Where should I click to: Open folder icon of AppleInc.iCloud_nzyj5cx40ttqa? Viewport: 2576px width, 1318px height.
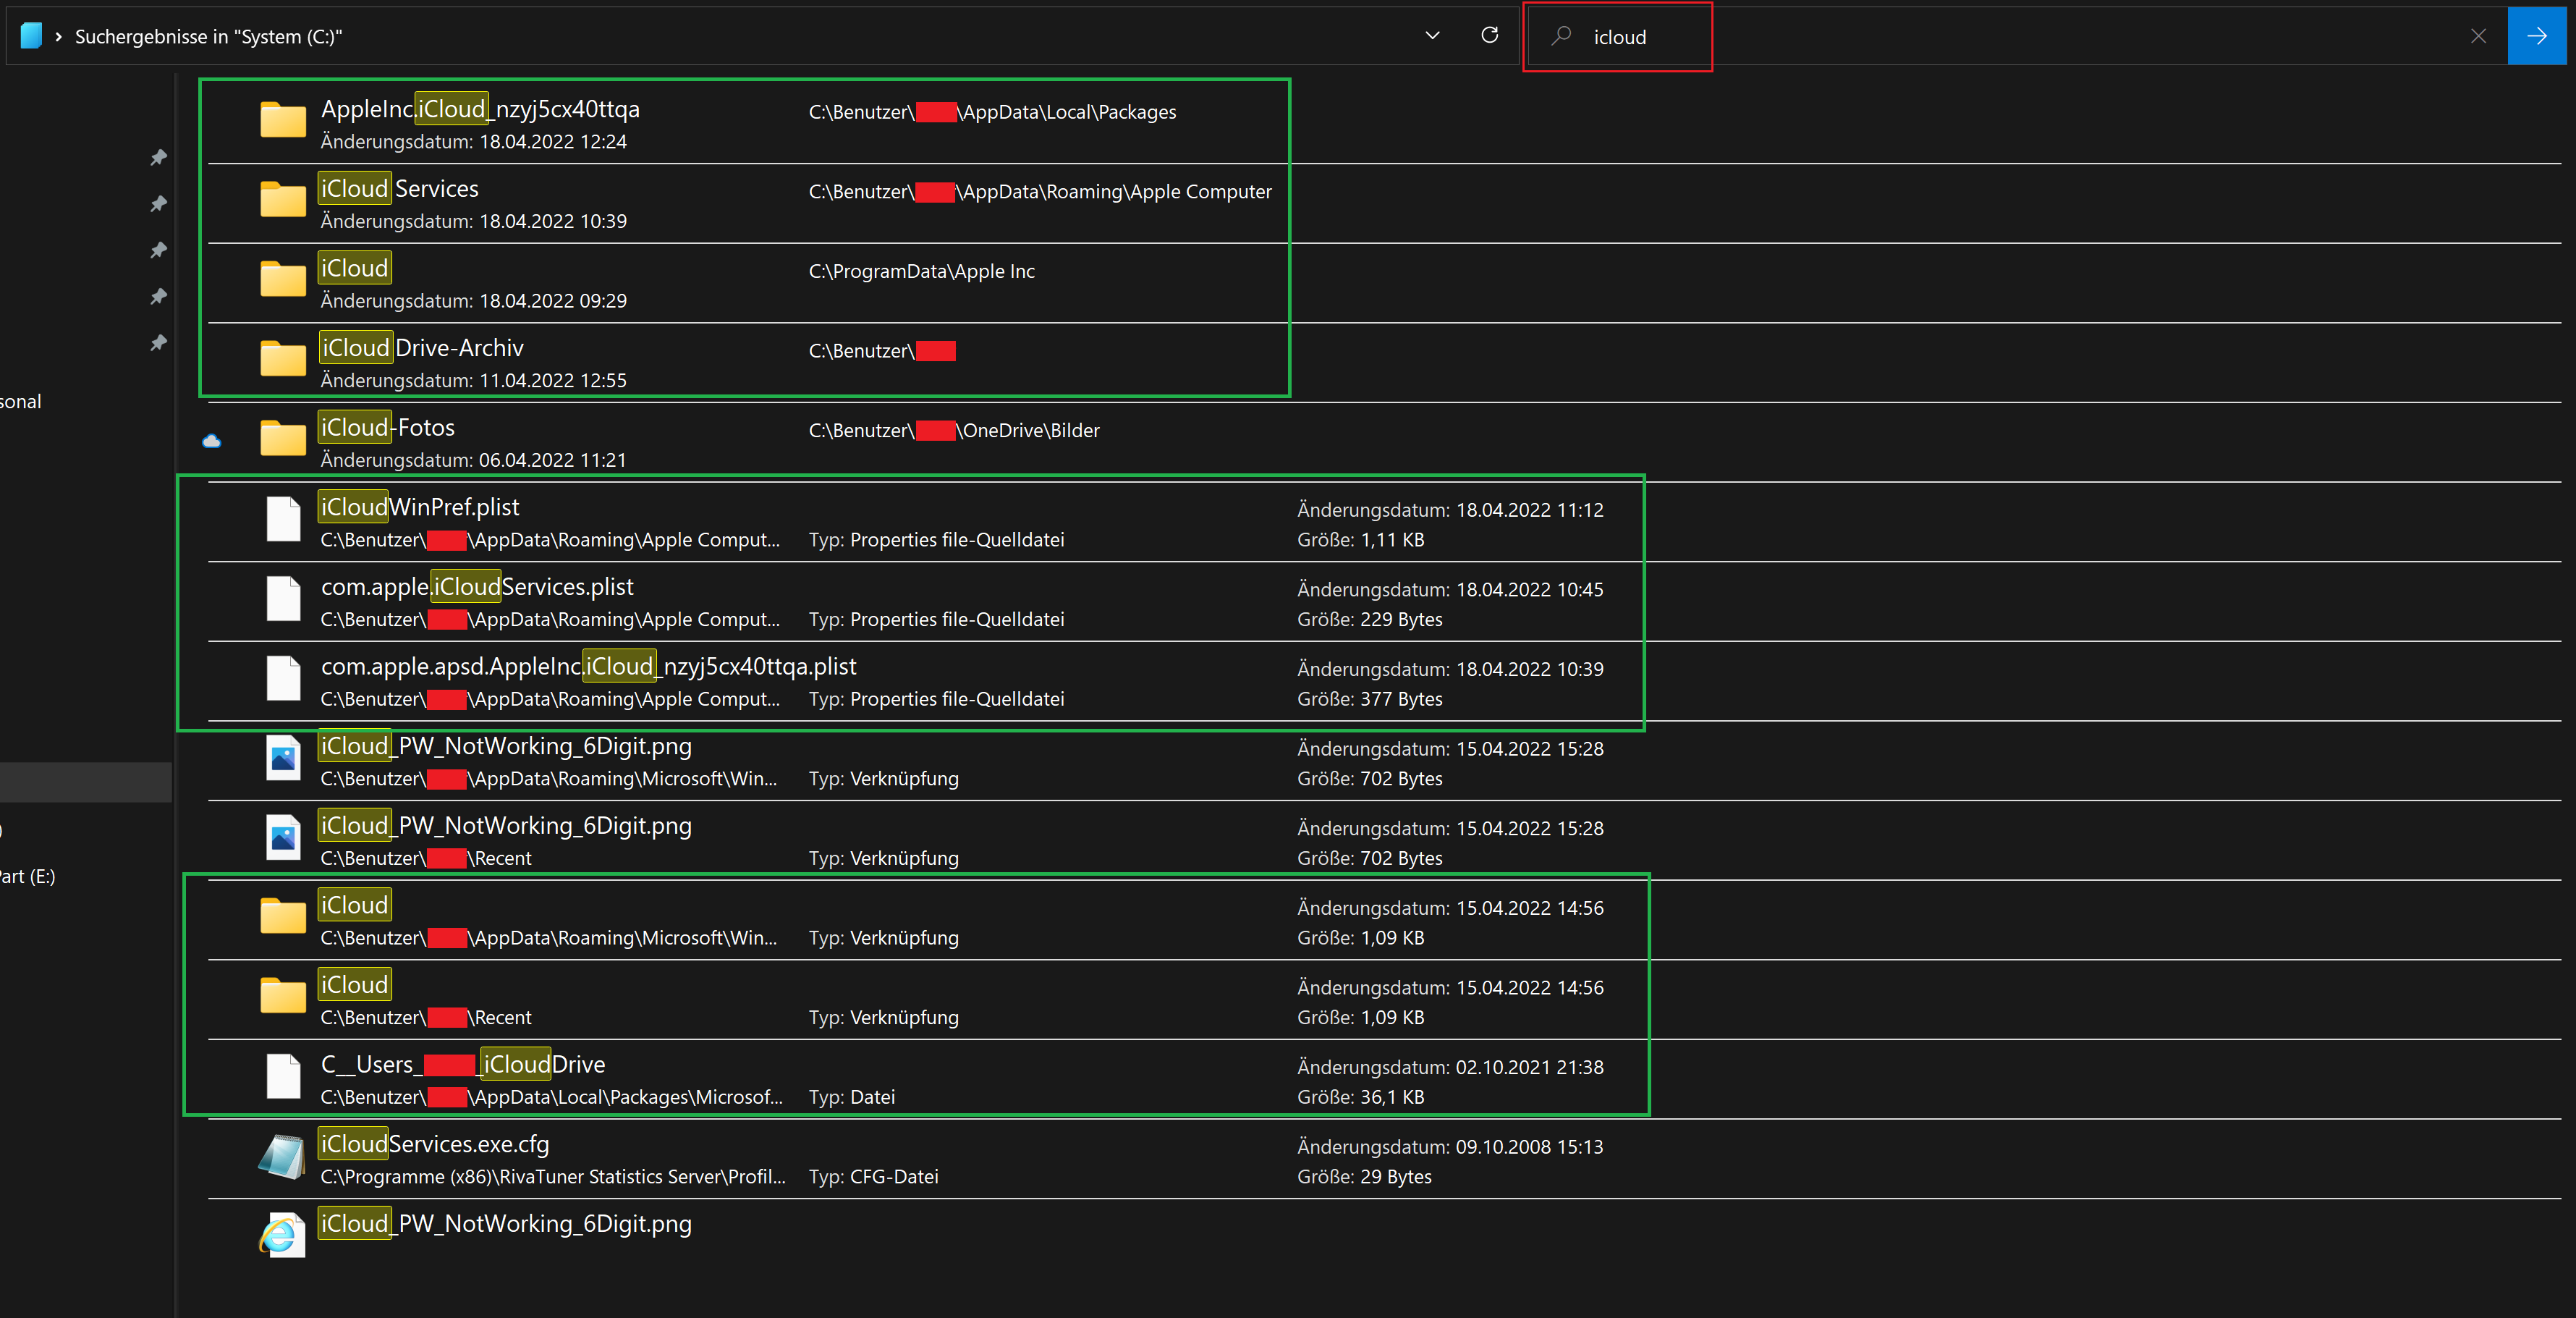(283, 120)
